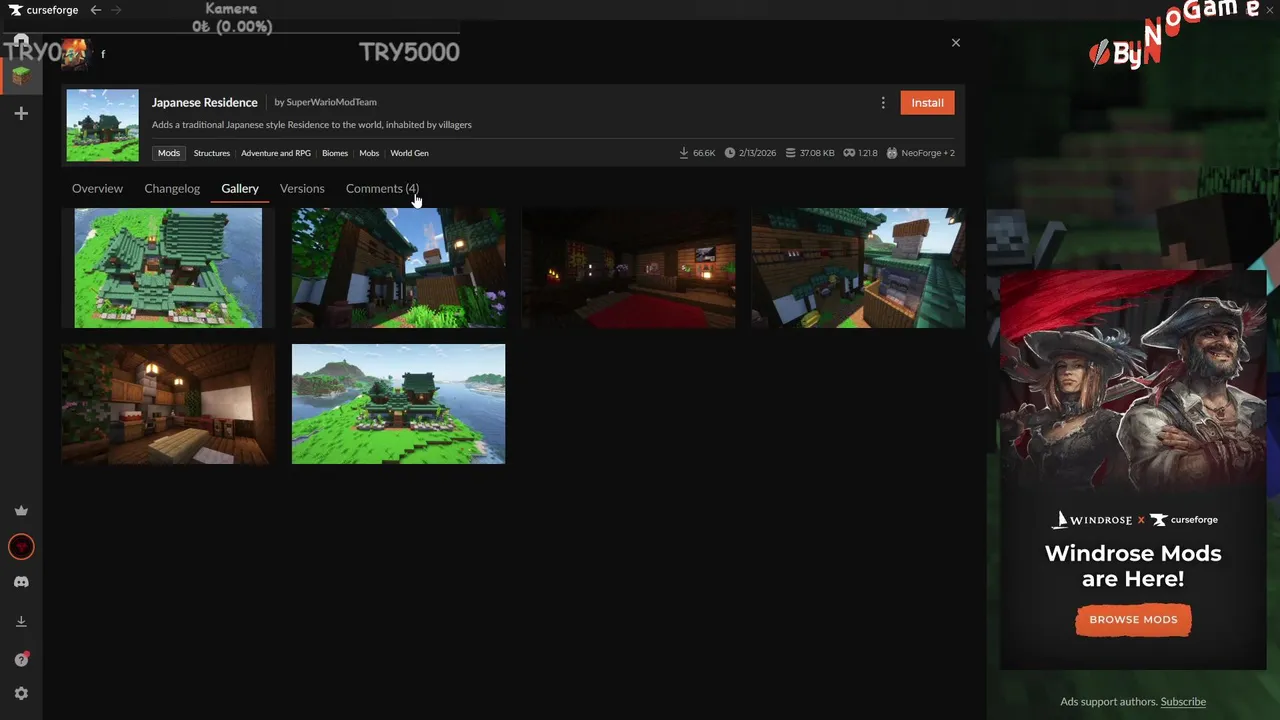Open rooftop and courtyard gallery image
1280x720 pixels.
[x=858, y=268]
